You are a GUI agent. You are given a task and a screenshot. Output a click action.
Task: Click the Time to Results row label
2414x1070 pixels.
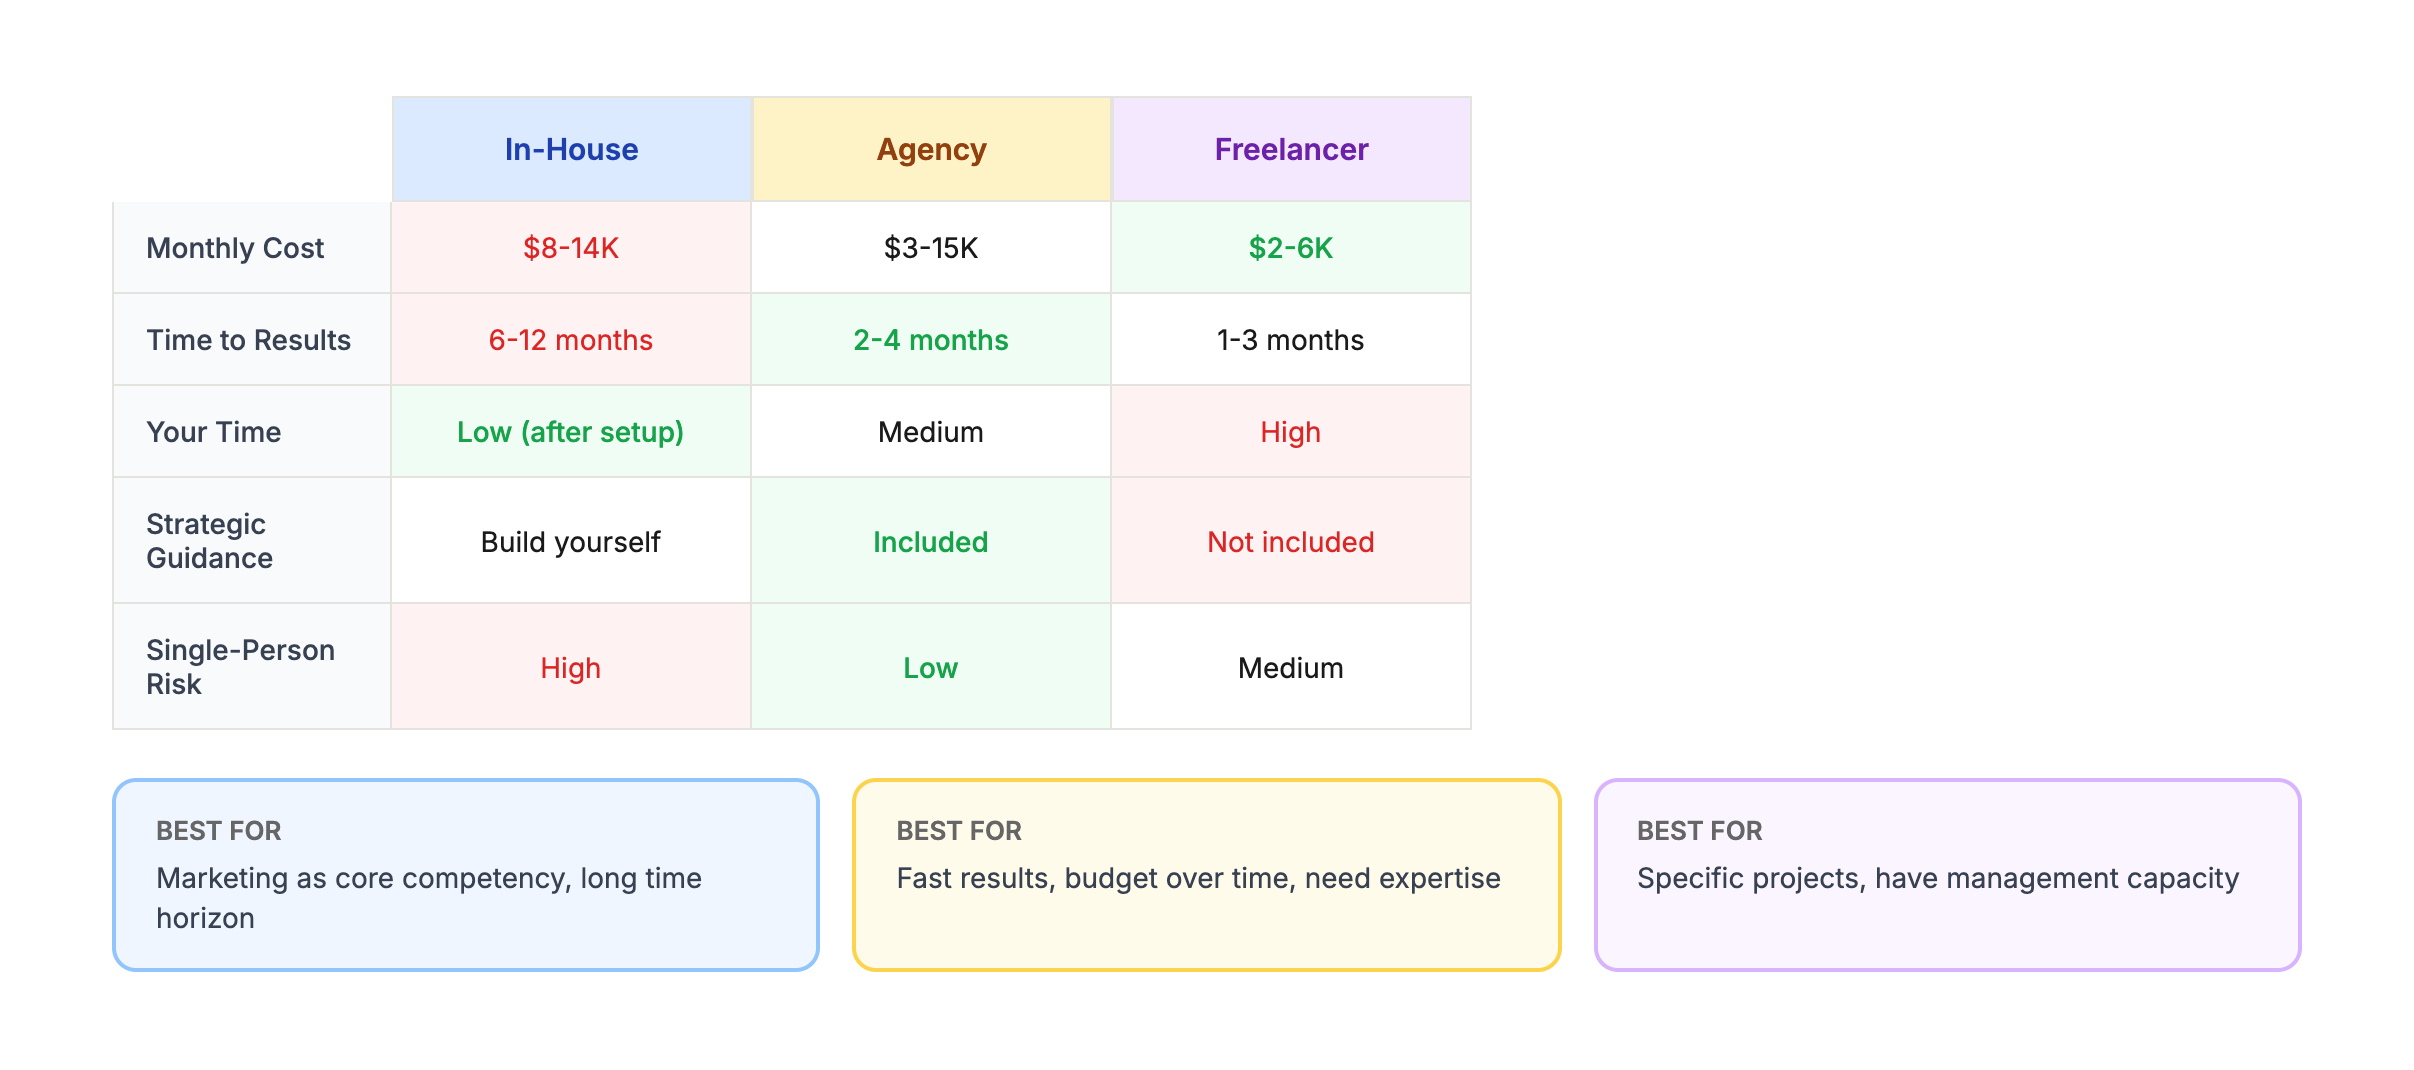click(248, 340)
